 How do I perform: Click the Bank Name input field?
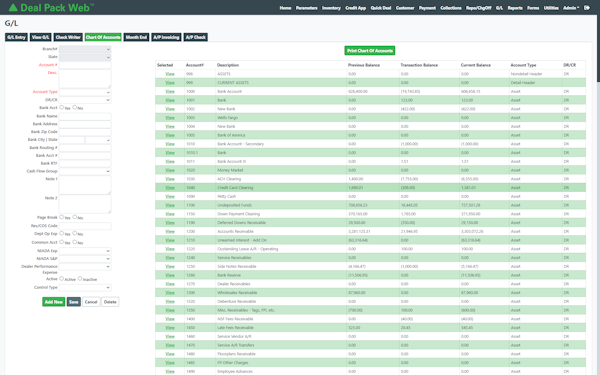(x=85, y=116)
